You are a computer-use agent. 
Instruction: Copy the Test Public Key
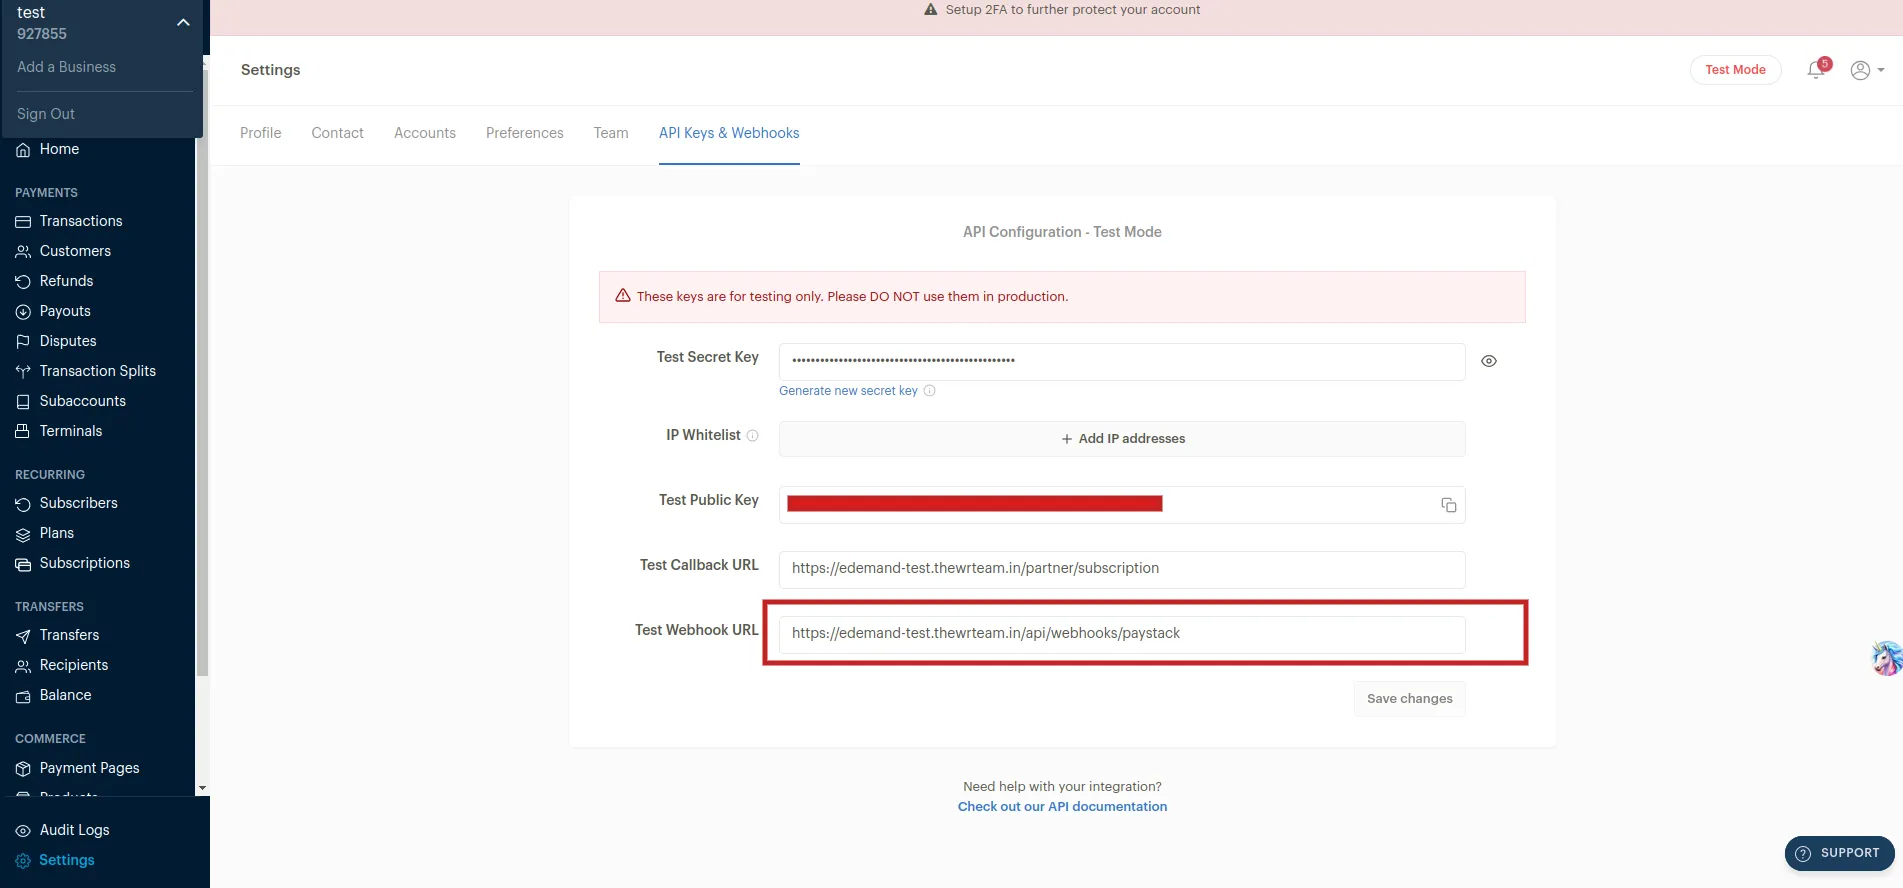click(x=1448, y=505)
